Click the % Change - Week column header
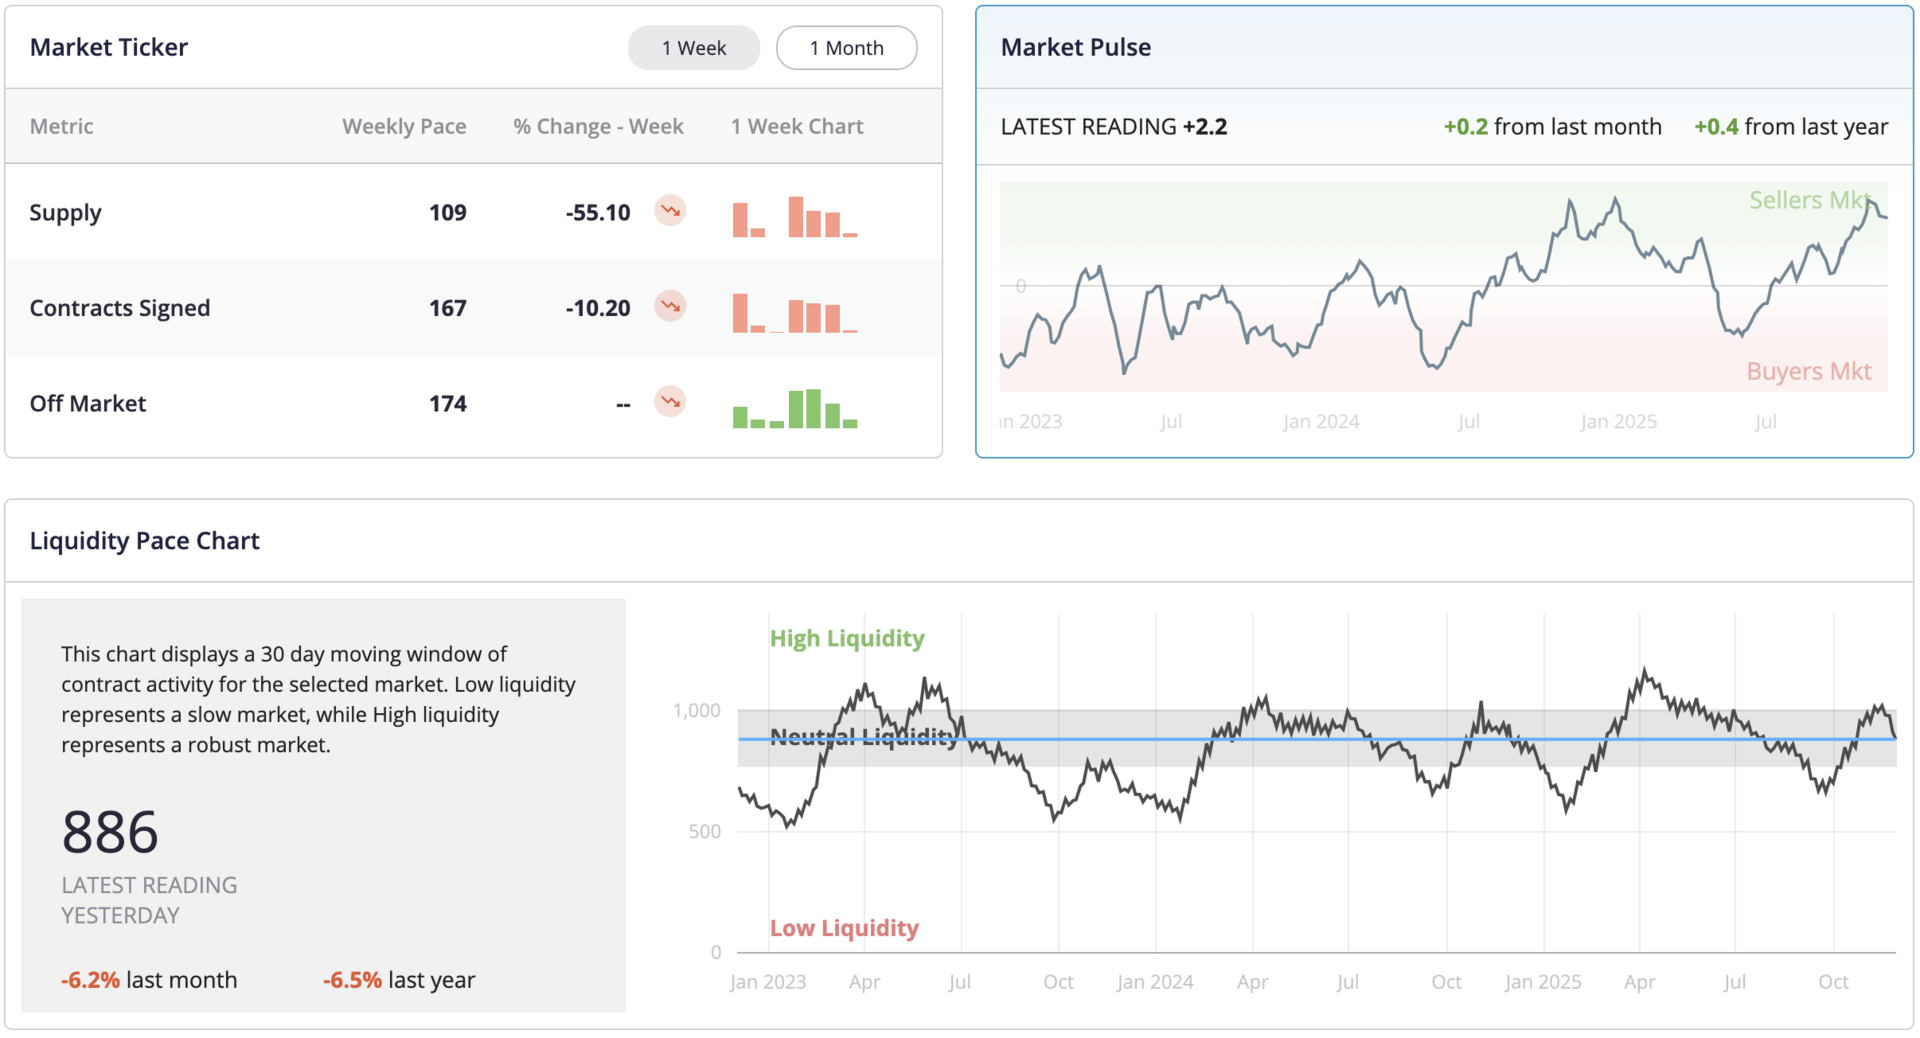The height and width of the screenshot is (1038, 1920). [x=598, y=127]
